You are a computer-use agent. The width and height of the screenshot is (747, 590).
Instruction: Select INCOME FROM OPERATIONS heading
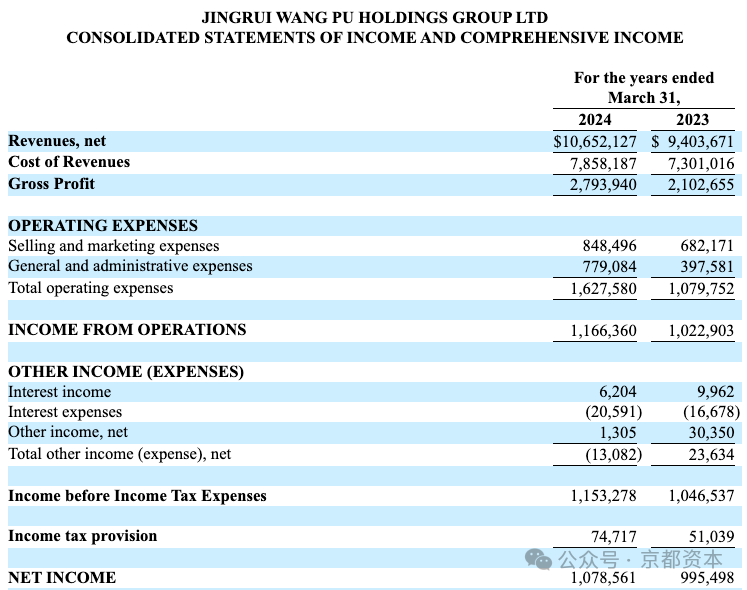(127, 330)
